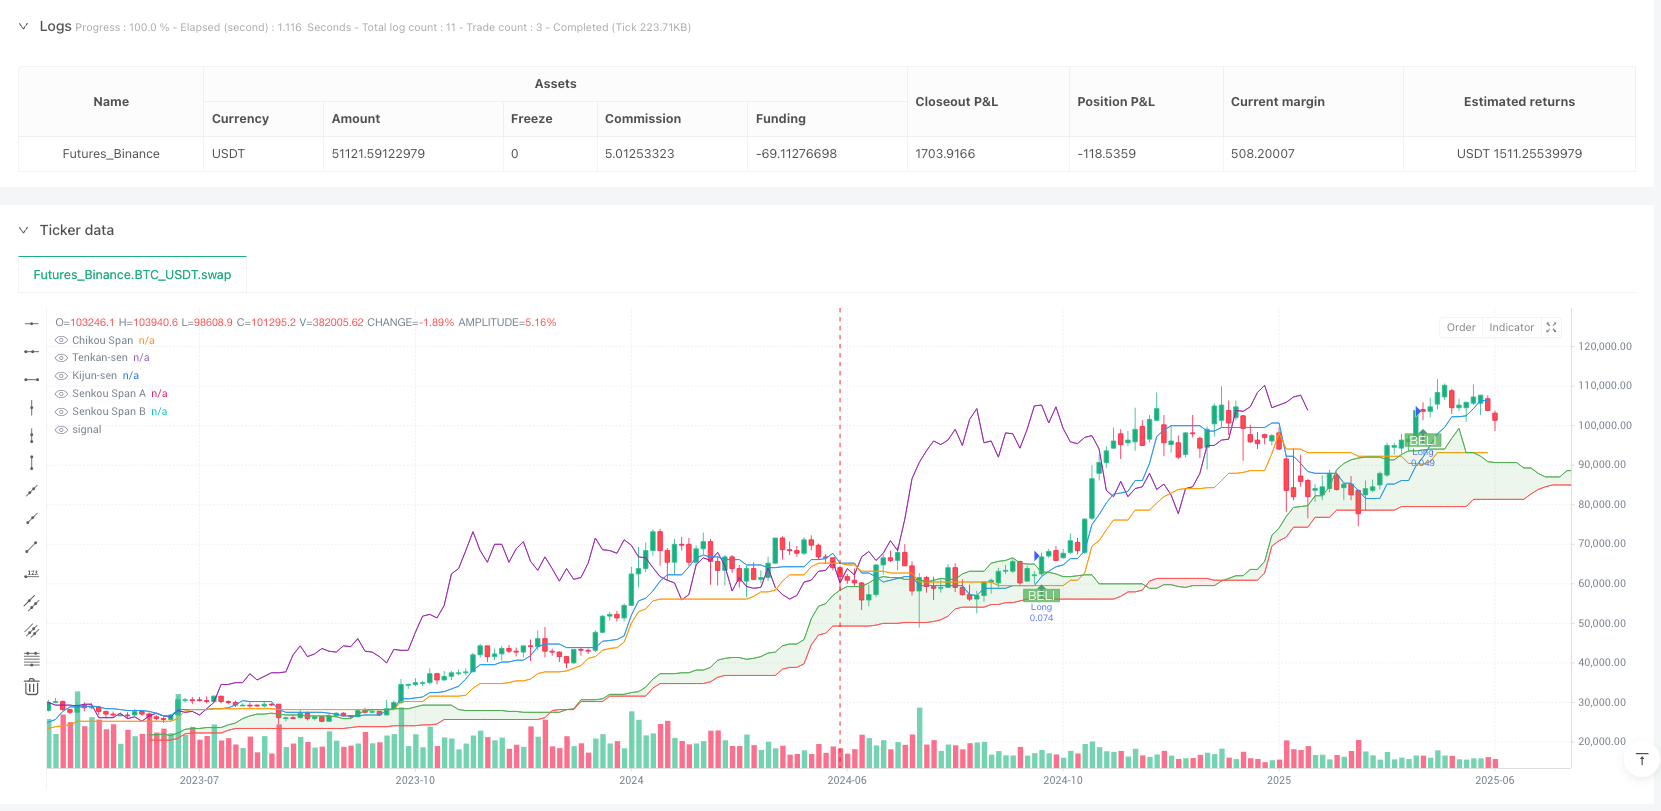Screen dimensions: 1661x811
Task: Select the diagonal line segment tool
Action: point(32,546)
